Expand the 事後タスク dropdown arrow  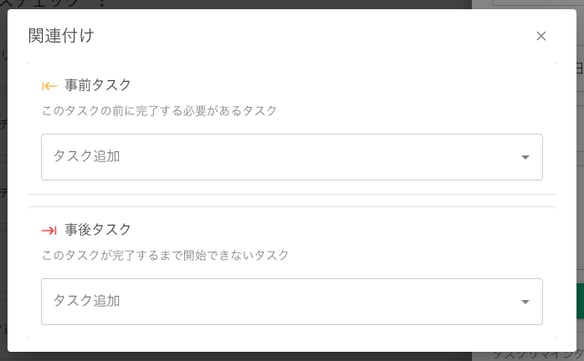(x=525, y=302)
